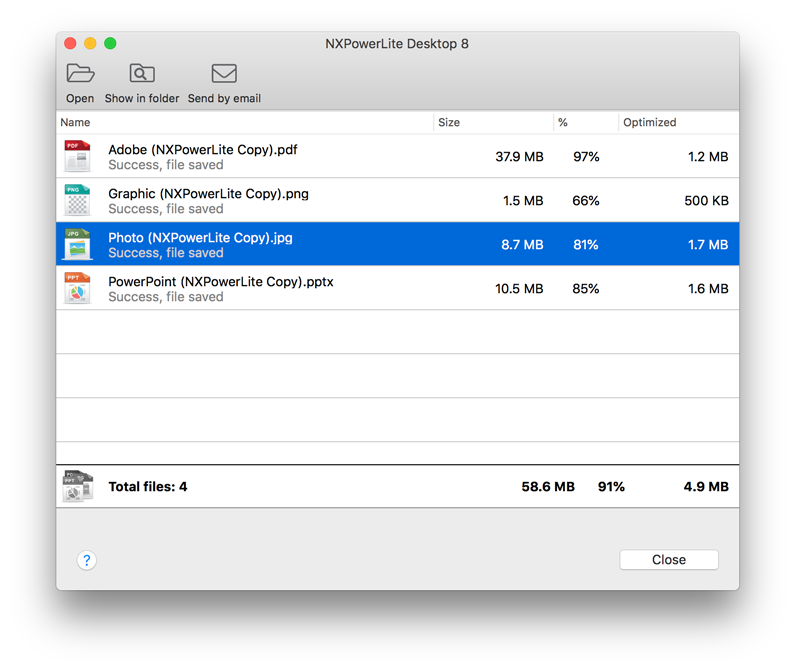Select Photo (NXPowerLite Copy).jpg file name
Screen dimensions: 795x670
click(200, 238)
